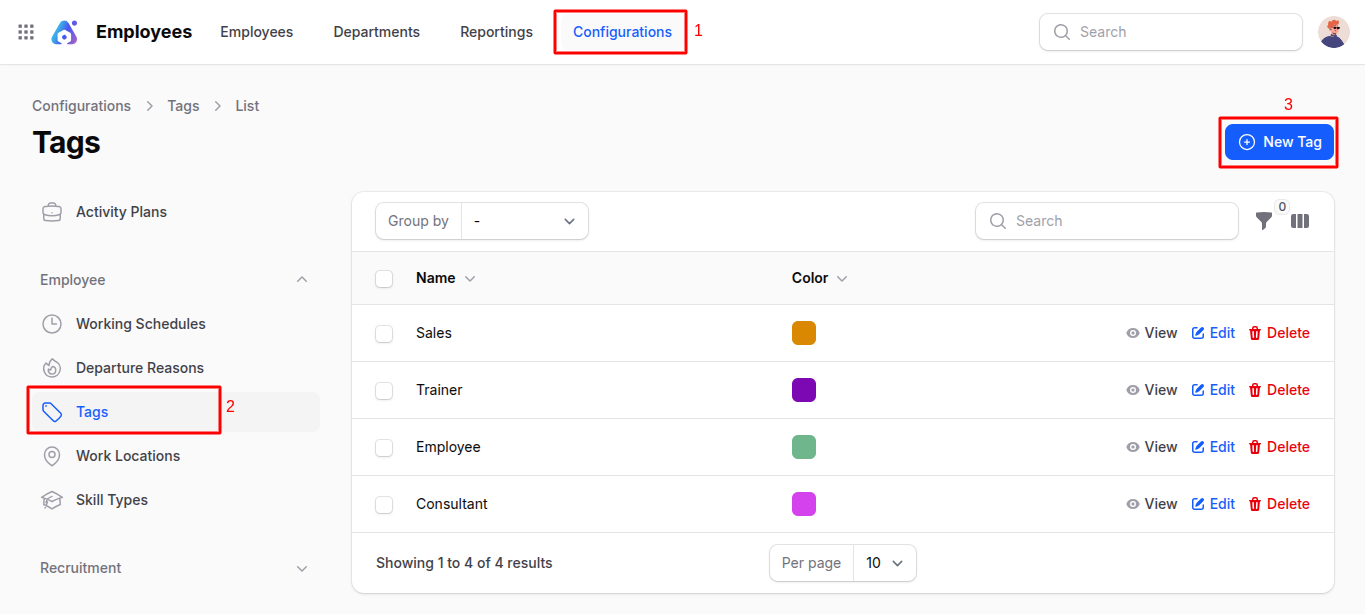Select the checkbox next to Trainer
Image resolution: width=1365 pixels, height=614 pixels.
384,389
